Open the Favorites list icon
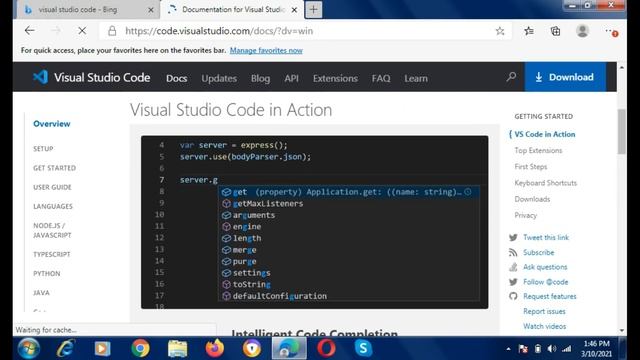 click(529, 31)
